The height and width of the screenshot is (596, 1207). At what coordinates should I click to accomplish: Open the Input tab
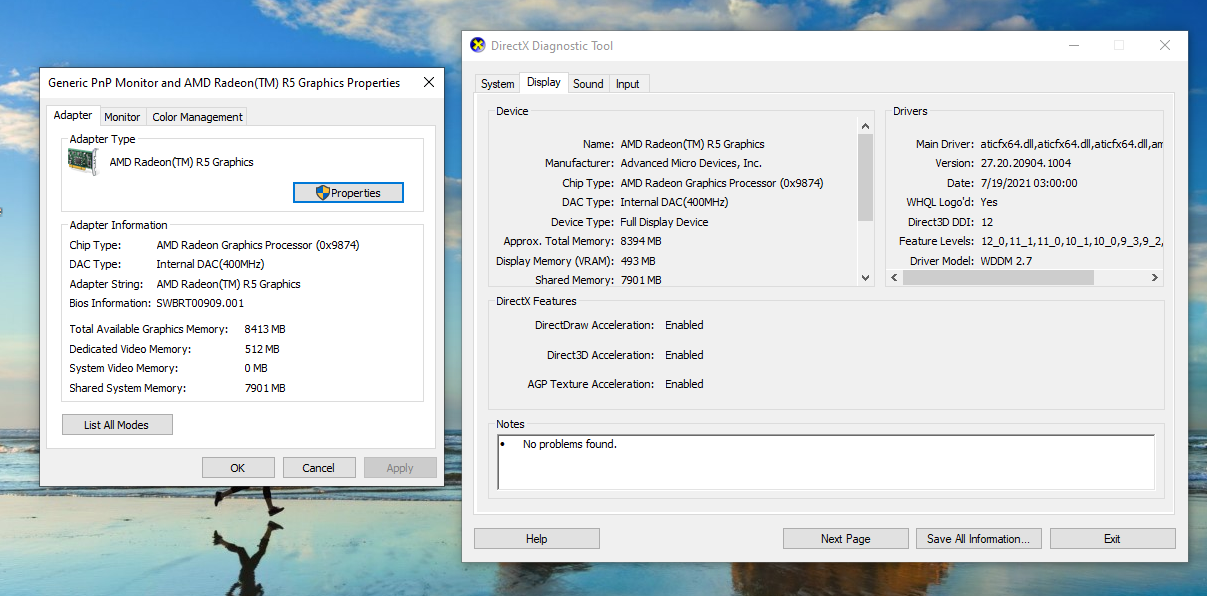pyautogui.click(x=628, y=84)
